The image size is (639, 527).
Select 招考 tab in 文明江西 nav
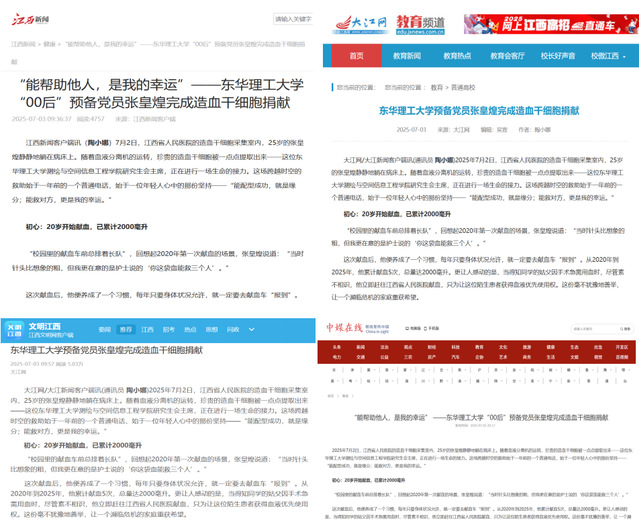click(x=169, y=329)
